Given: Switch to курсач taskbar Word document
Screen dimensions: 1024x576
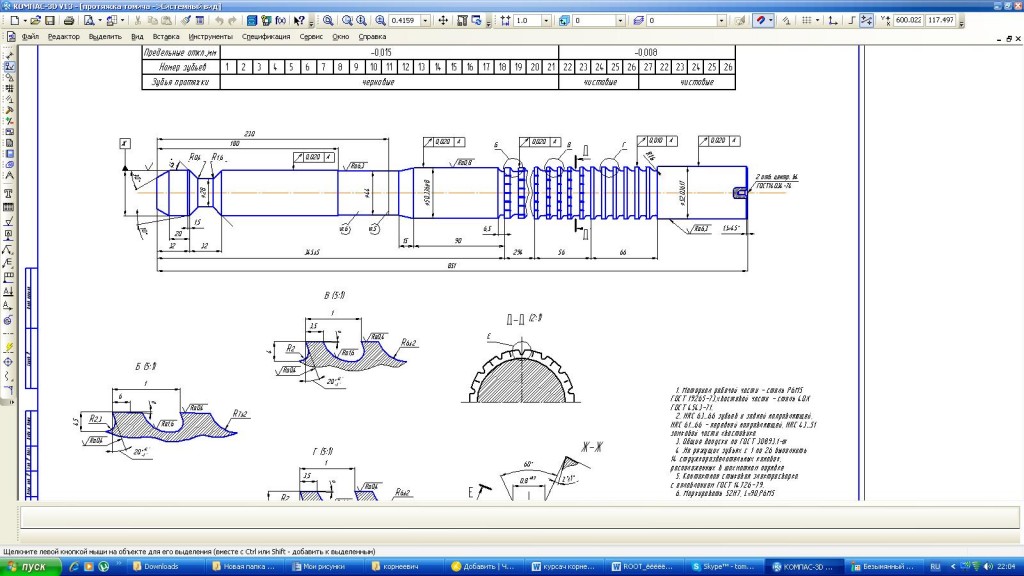Looking at the screenshot, I should point(565,567).
